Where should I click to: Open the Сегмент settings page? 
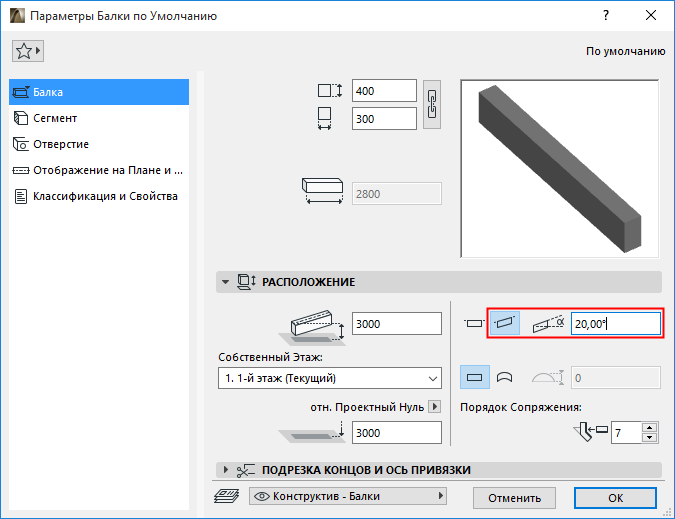(99, 118)
